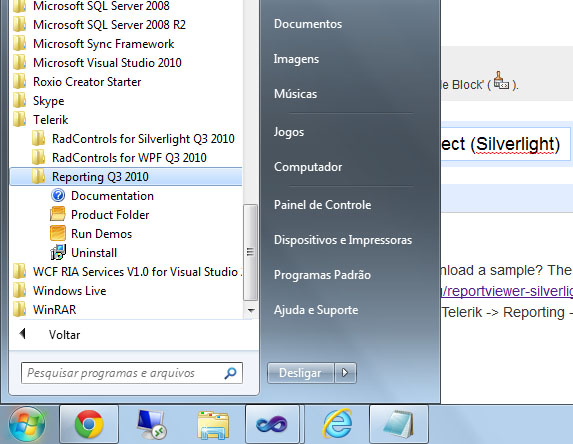Image resolution: width=573 pixels, height=444 pixels.
Task: Click the Voltar label
Action: (x=64, y=335)
